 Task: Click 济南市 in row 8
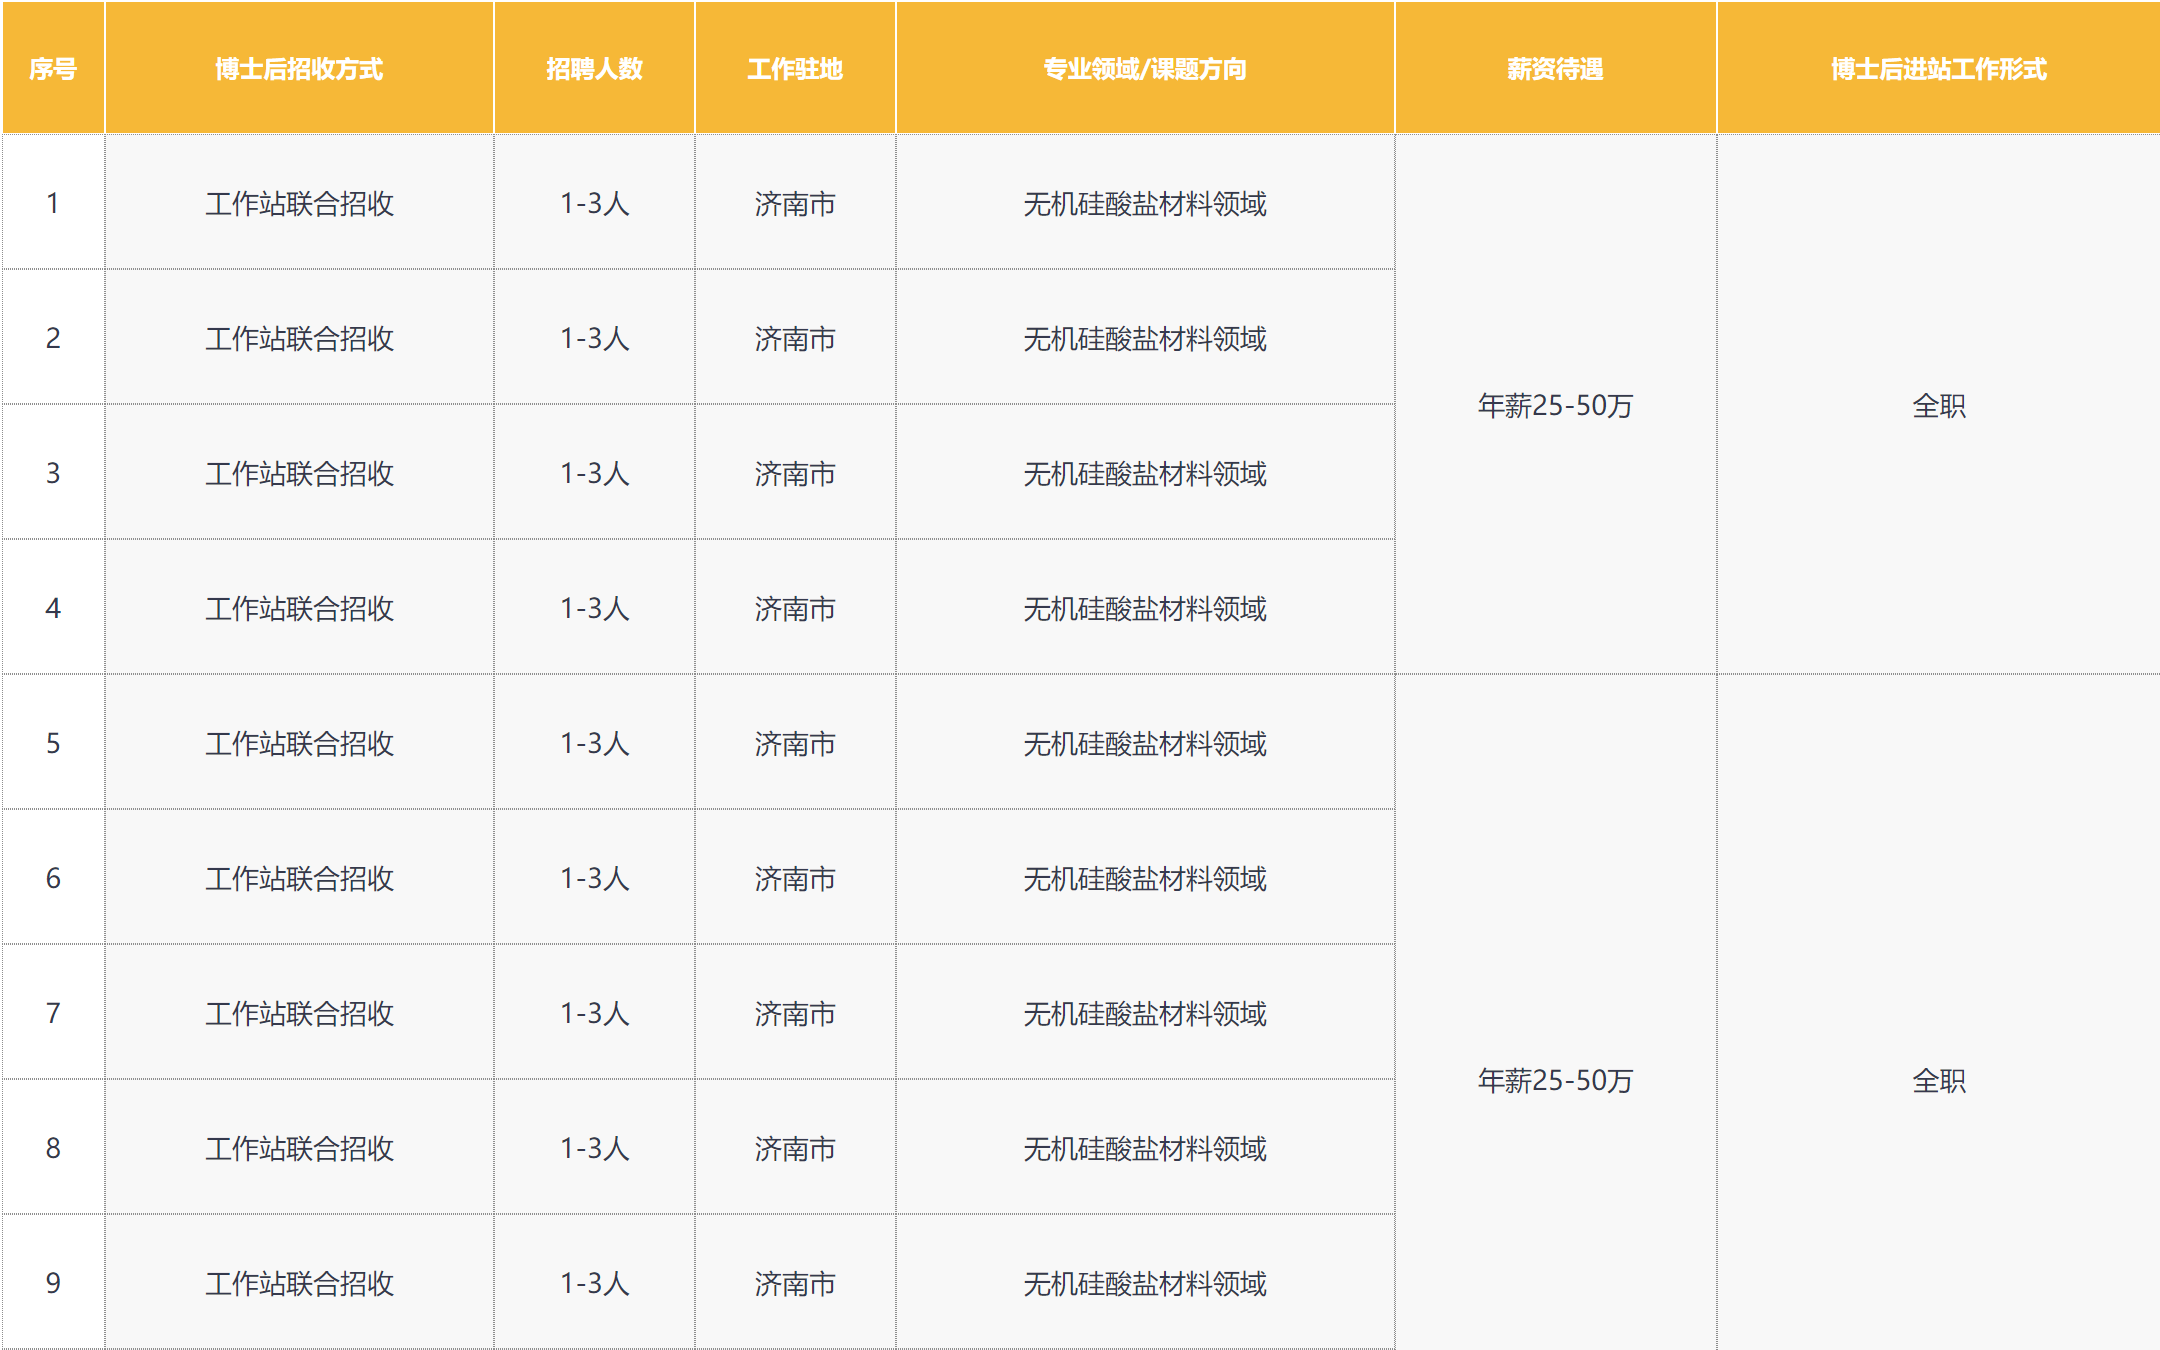coord(795,1149)
